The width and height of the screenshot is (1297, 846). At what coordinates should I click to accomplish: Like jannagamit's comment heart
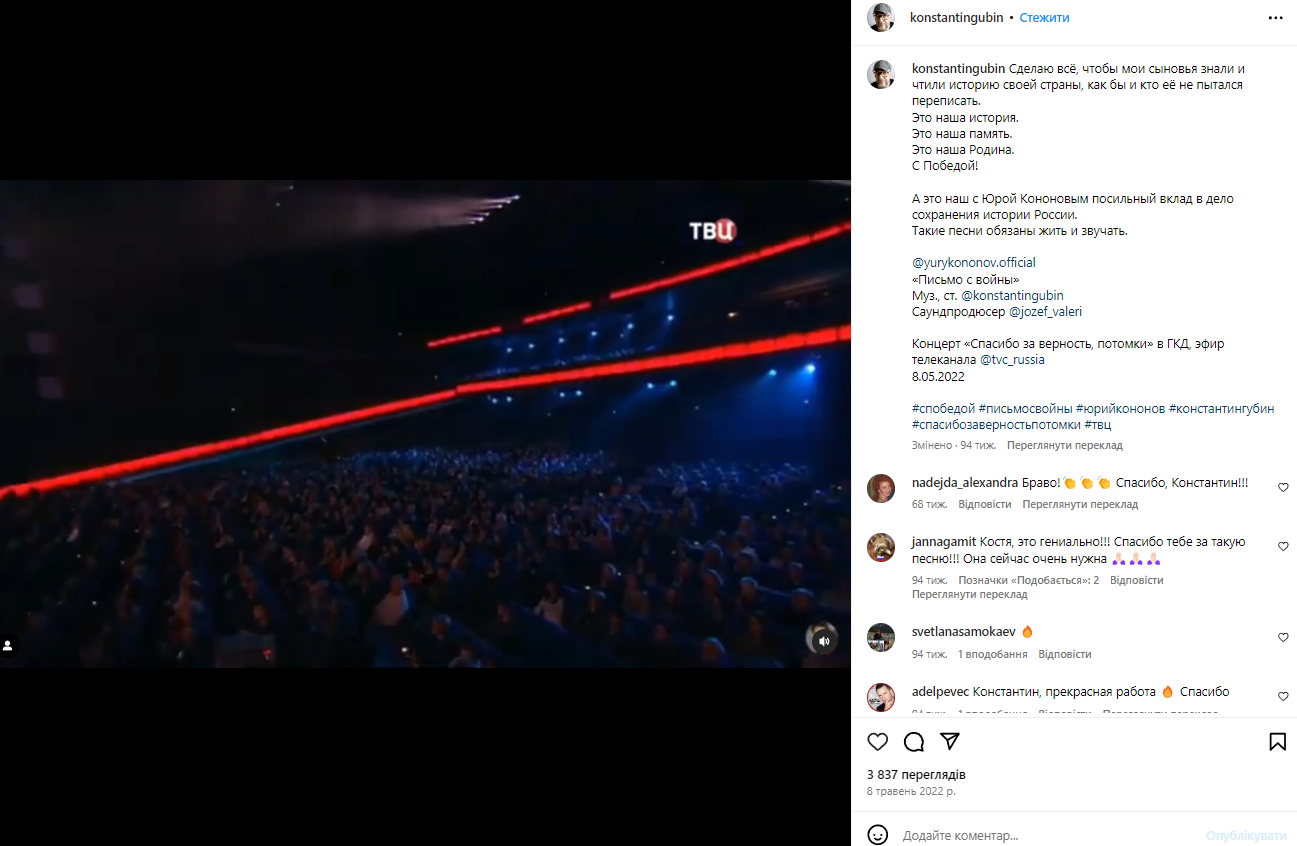pyautogui.click(x=1283, y=547)
